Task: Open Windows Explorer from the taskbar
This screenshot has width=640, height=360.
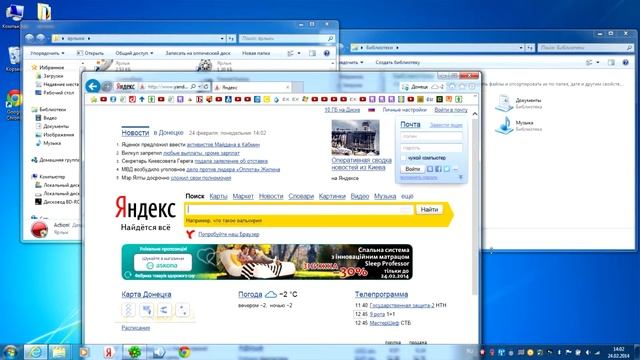Action: point(59,352)
